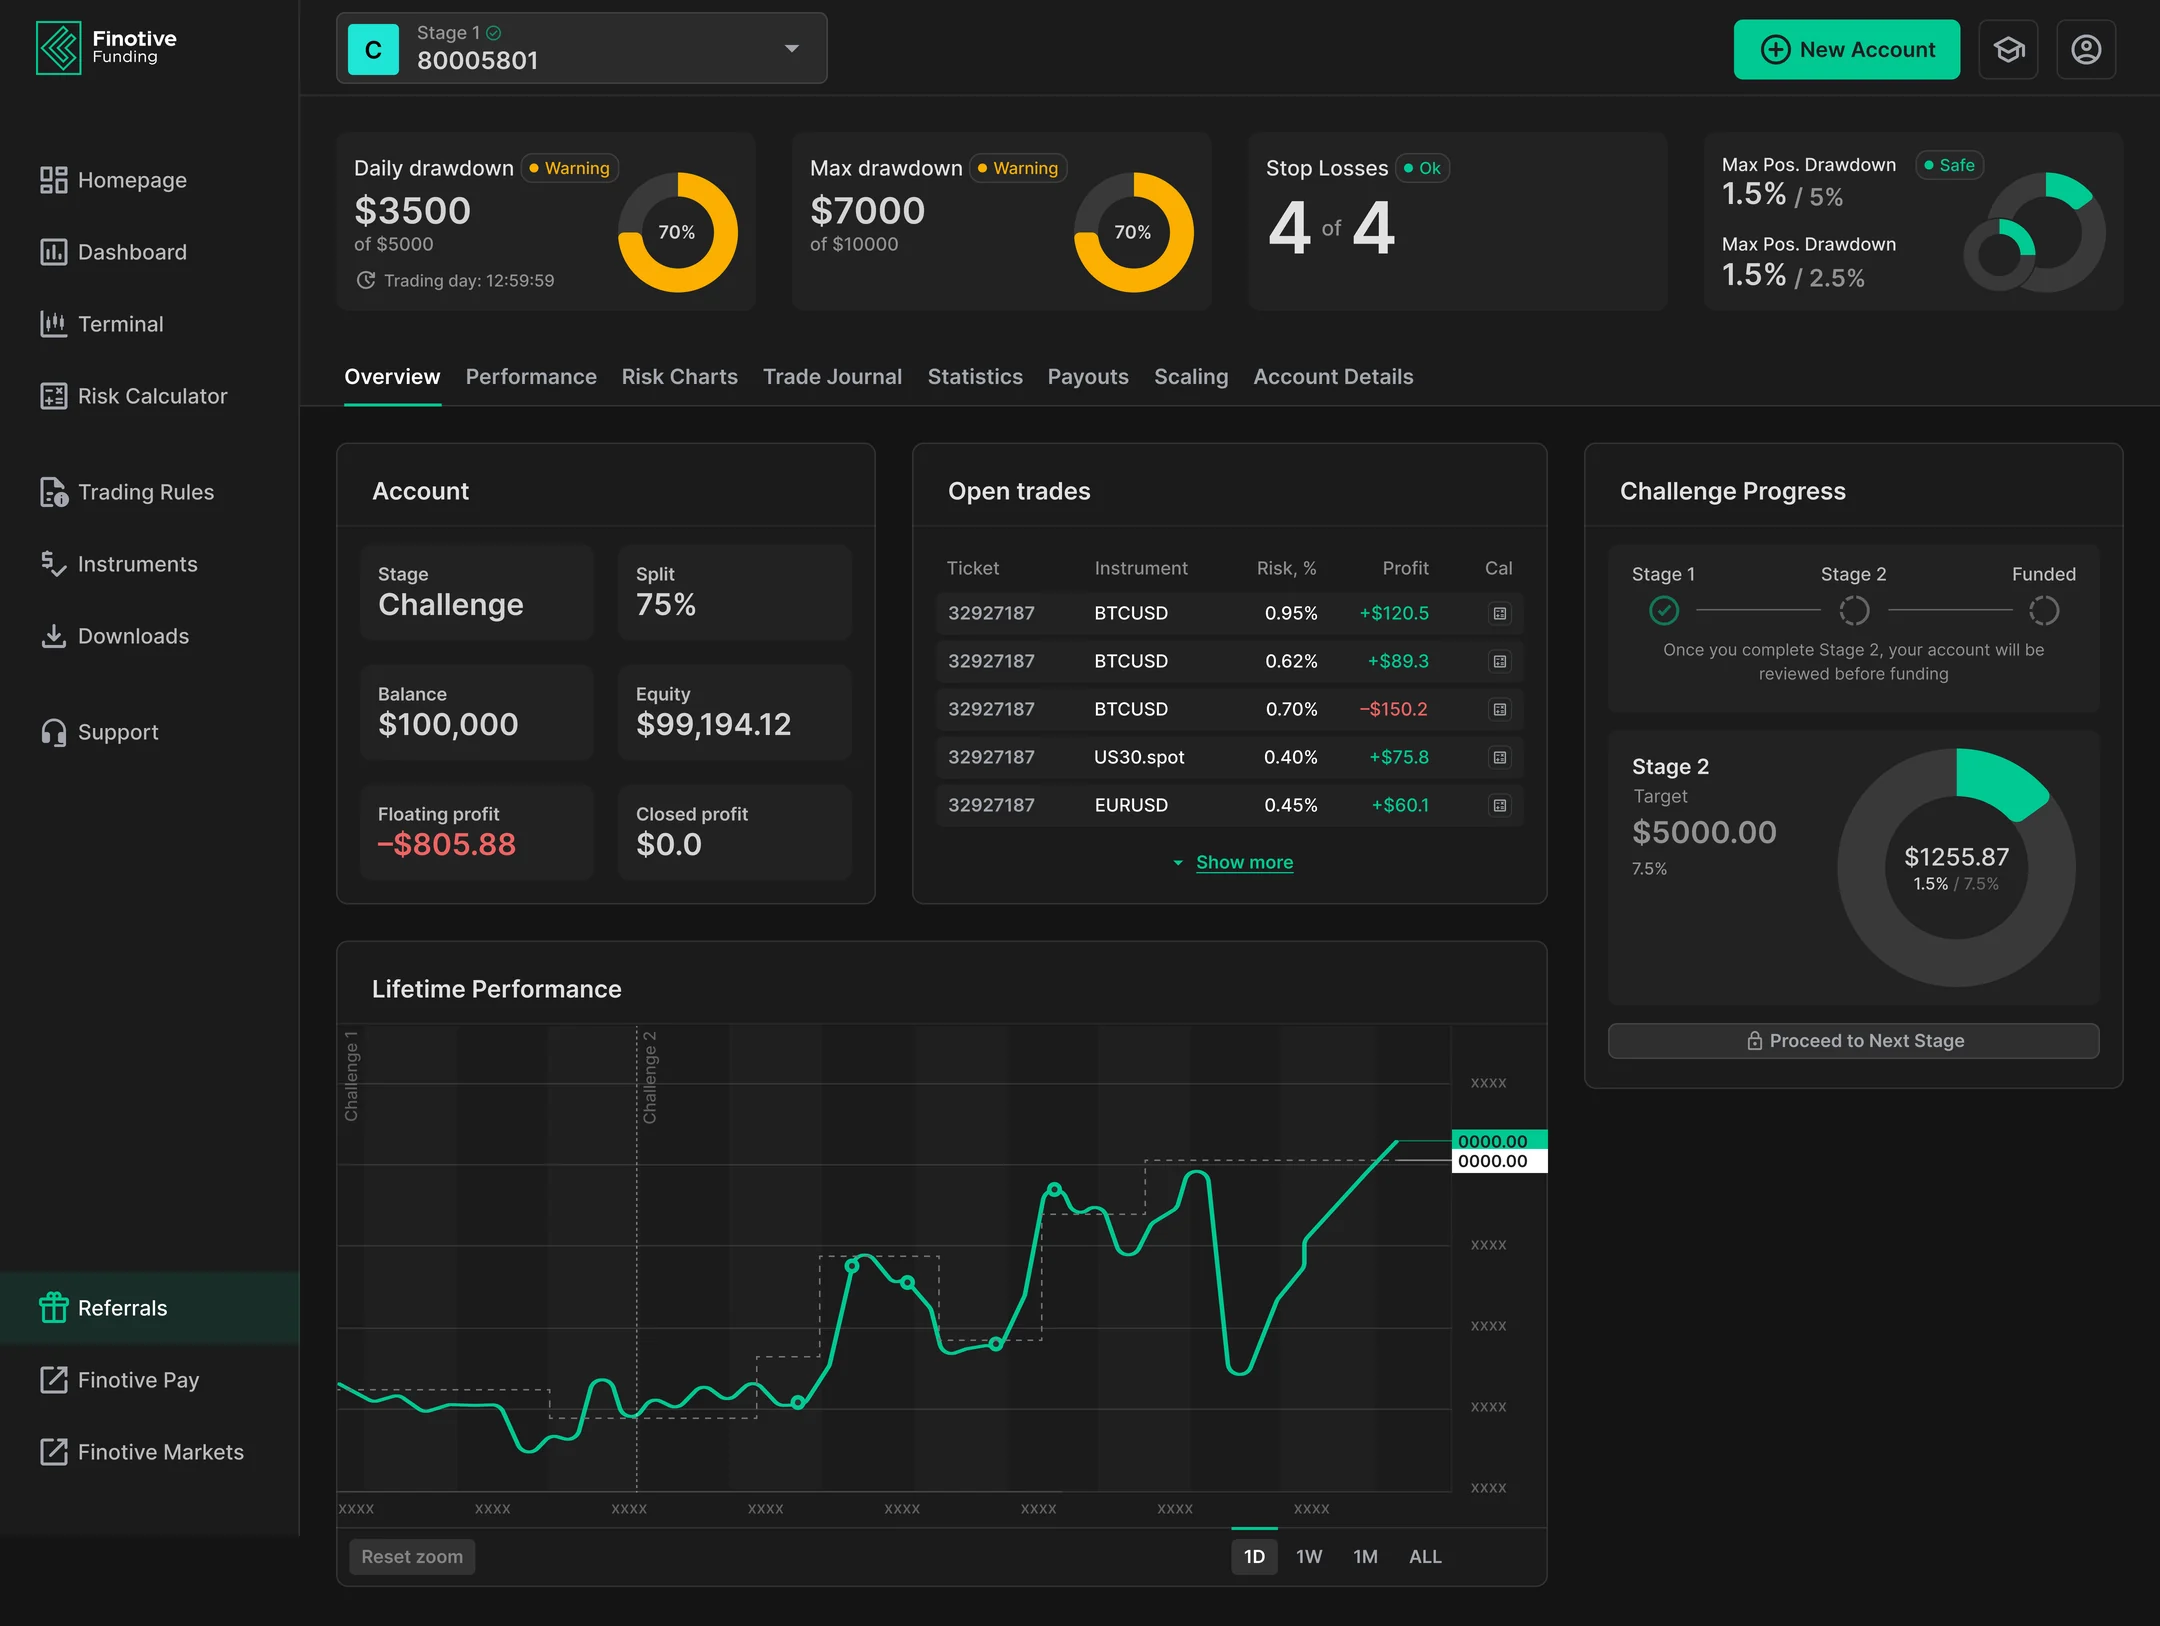Open the Scaling tab
The image size is (2160, 1626).
[1191, 377]
